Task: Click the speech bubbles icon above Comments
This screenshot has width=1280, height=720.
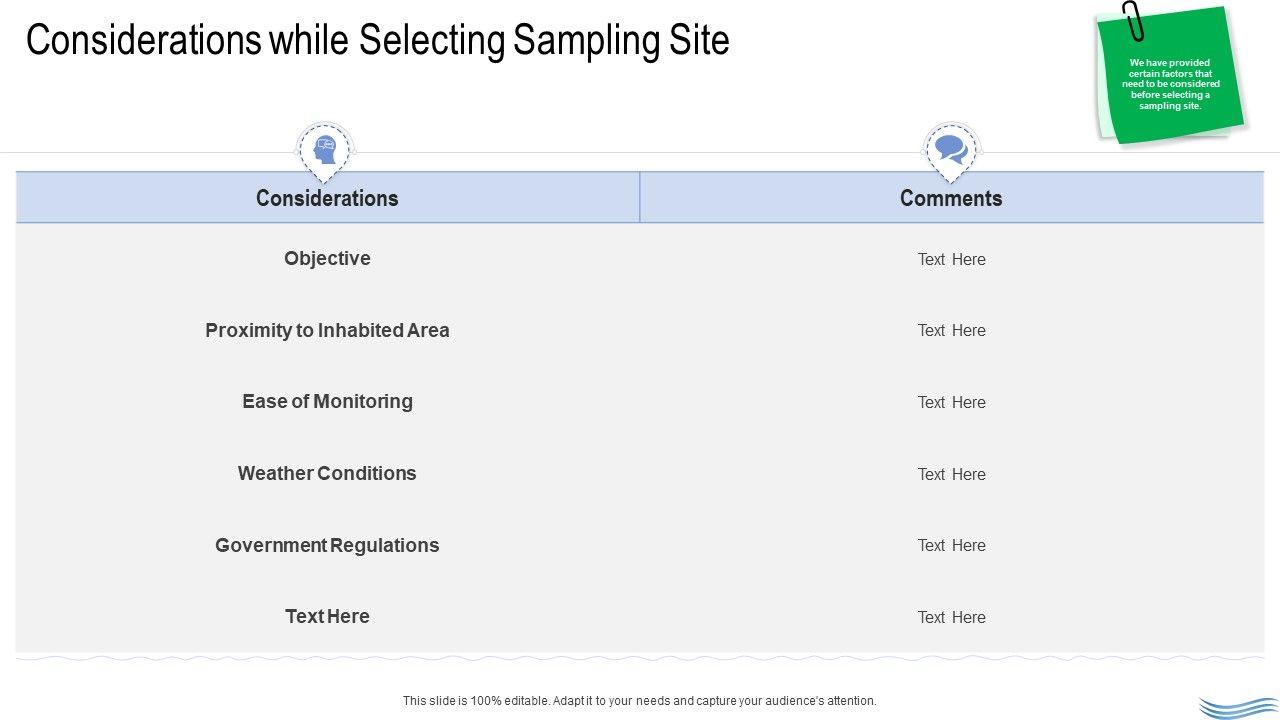Action: click(x=950, y=150)
